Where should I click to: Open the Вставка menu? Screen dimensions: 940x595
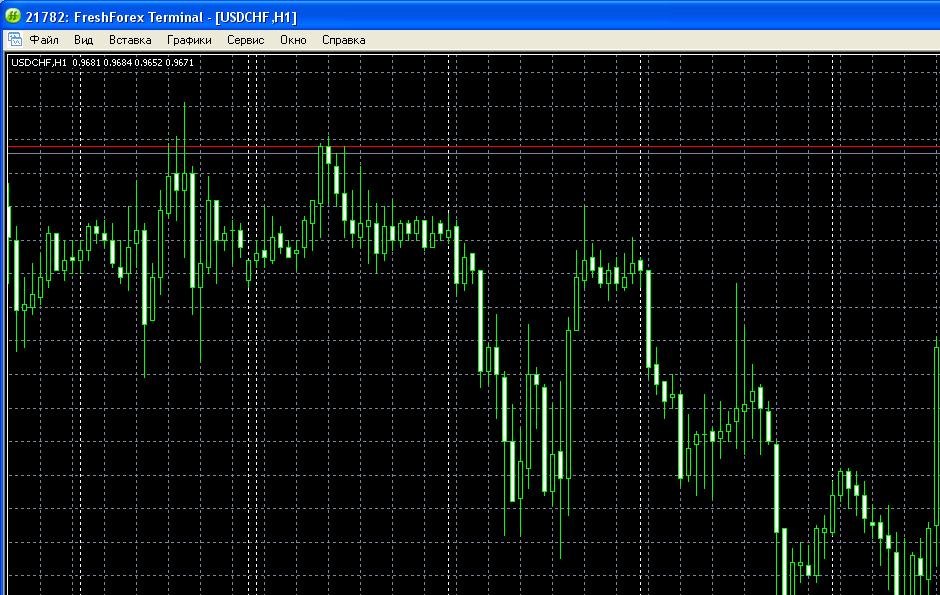click(x=129, y=40)
